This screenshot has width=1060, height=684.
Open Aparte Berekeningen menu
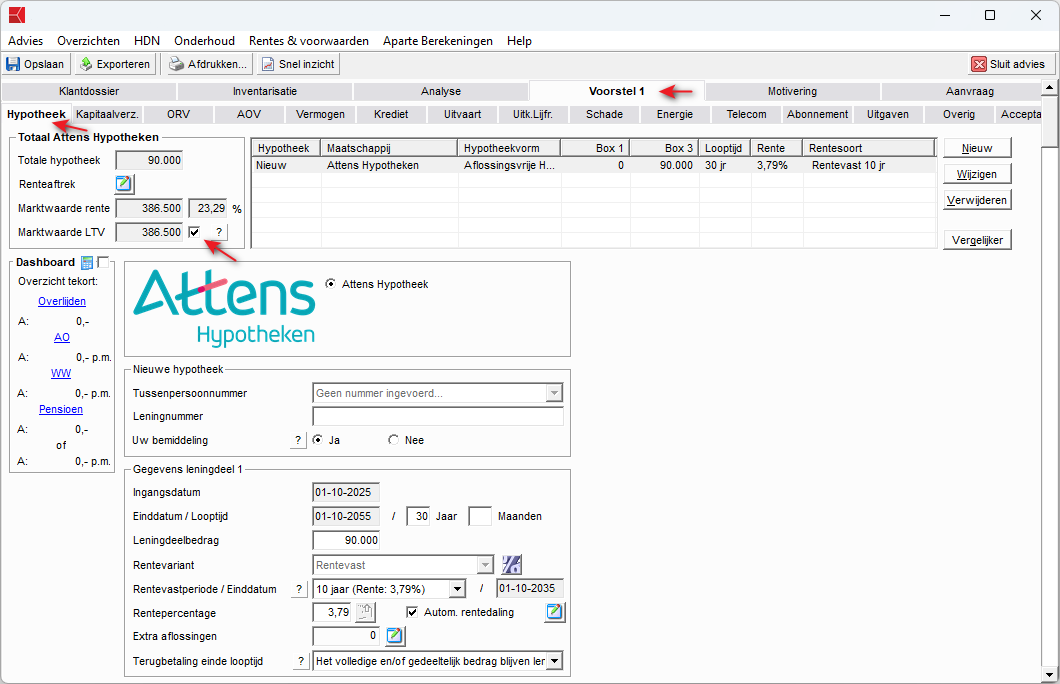(x=438, y=41)
